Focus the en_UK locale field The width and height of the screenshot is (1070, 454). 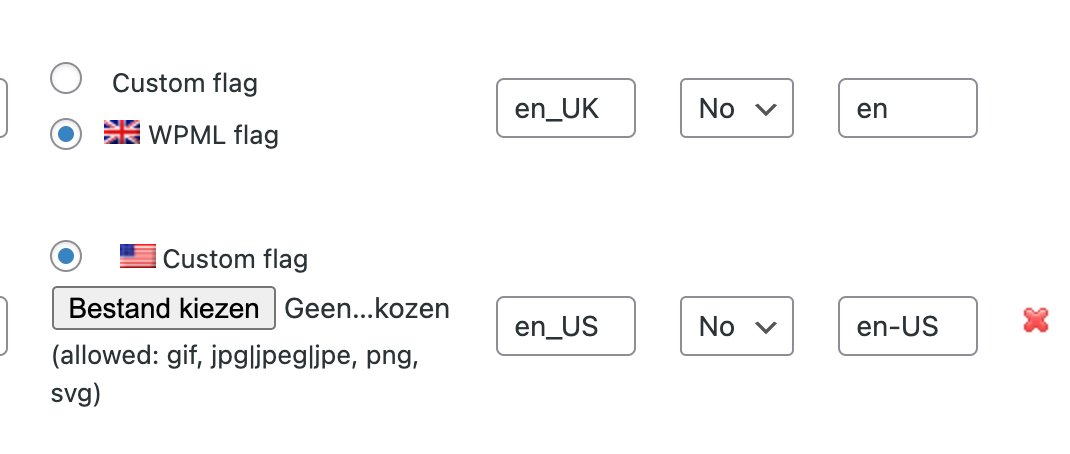(566, 108)
